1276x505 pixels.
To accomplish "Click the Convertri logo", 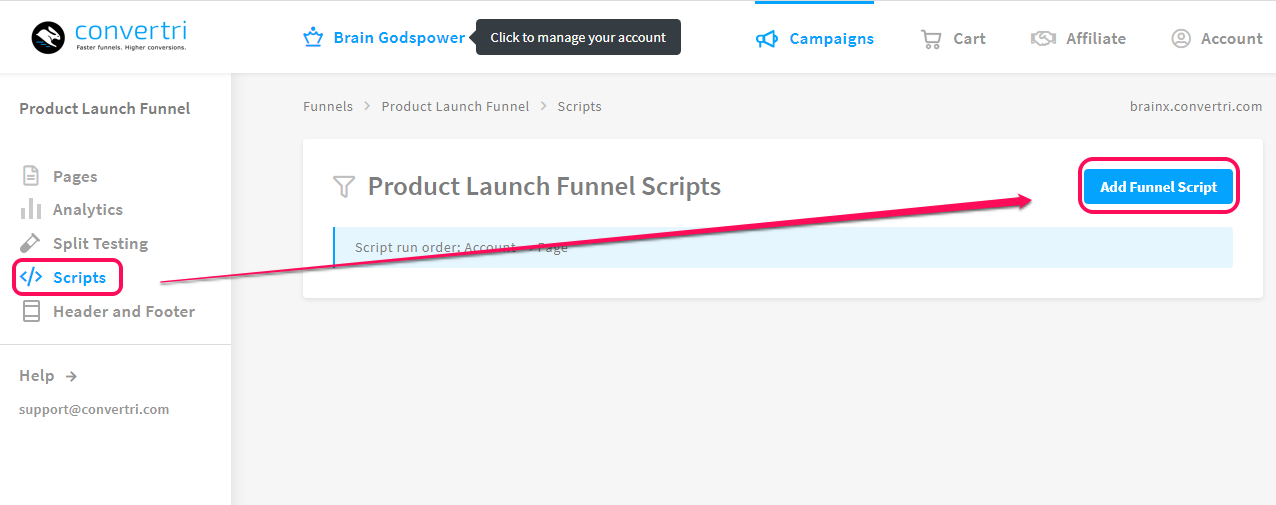I will (x=108, y=37).
